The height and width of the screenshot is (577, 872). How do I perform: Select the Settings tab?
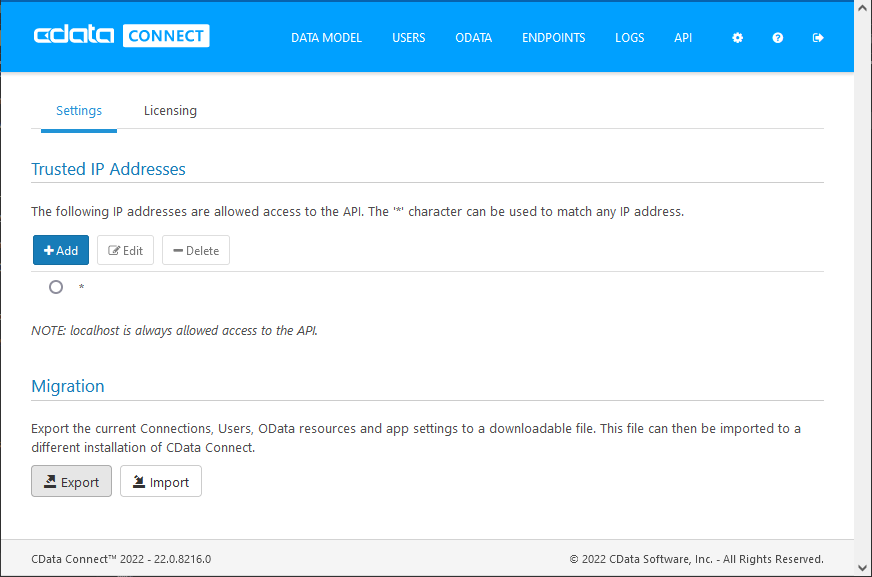point(79,111)
